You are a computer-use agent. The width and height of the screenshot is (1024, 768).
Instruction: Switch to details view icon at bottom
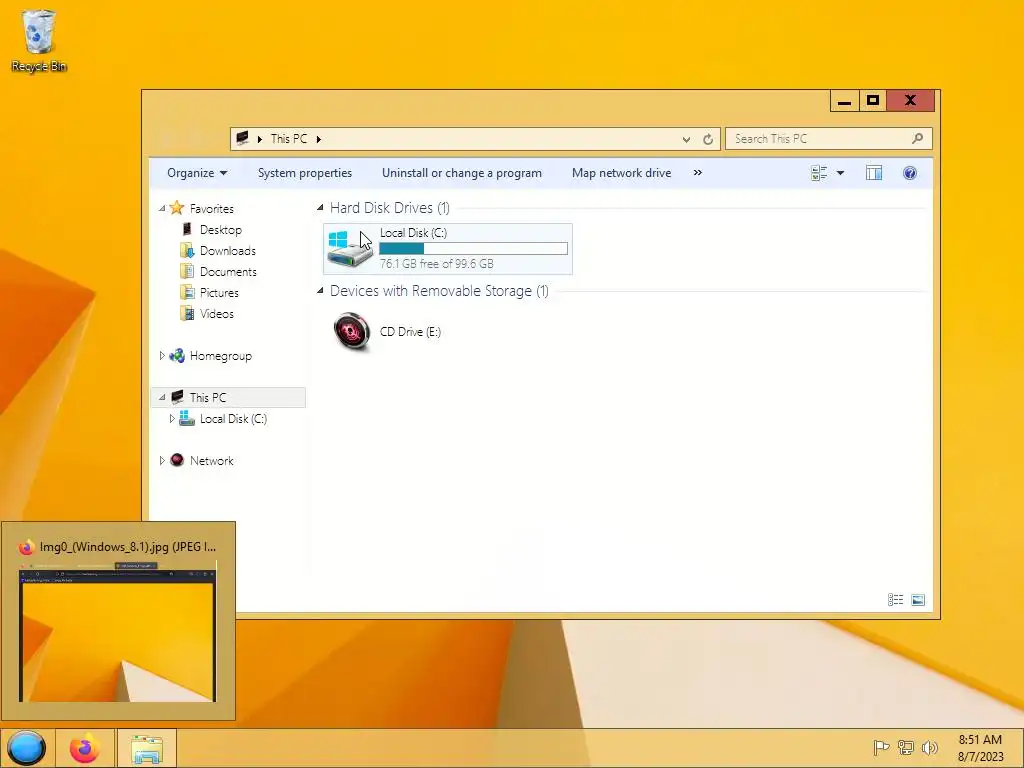click(x=895, y=600)
